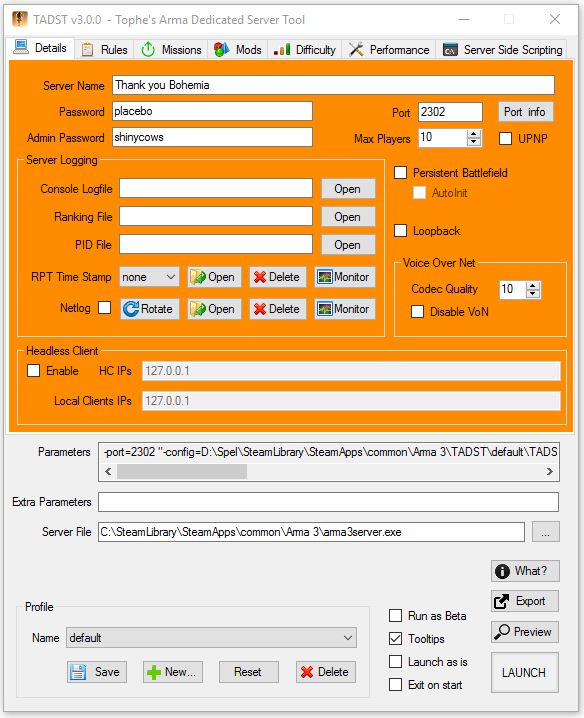Slide the Parameters horizontal scrollbar
584x718 pixels.
click(x=182, y=471)
